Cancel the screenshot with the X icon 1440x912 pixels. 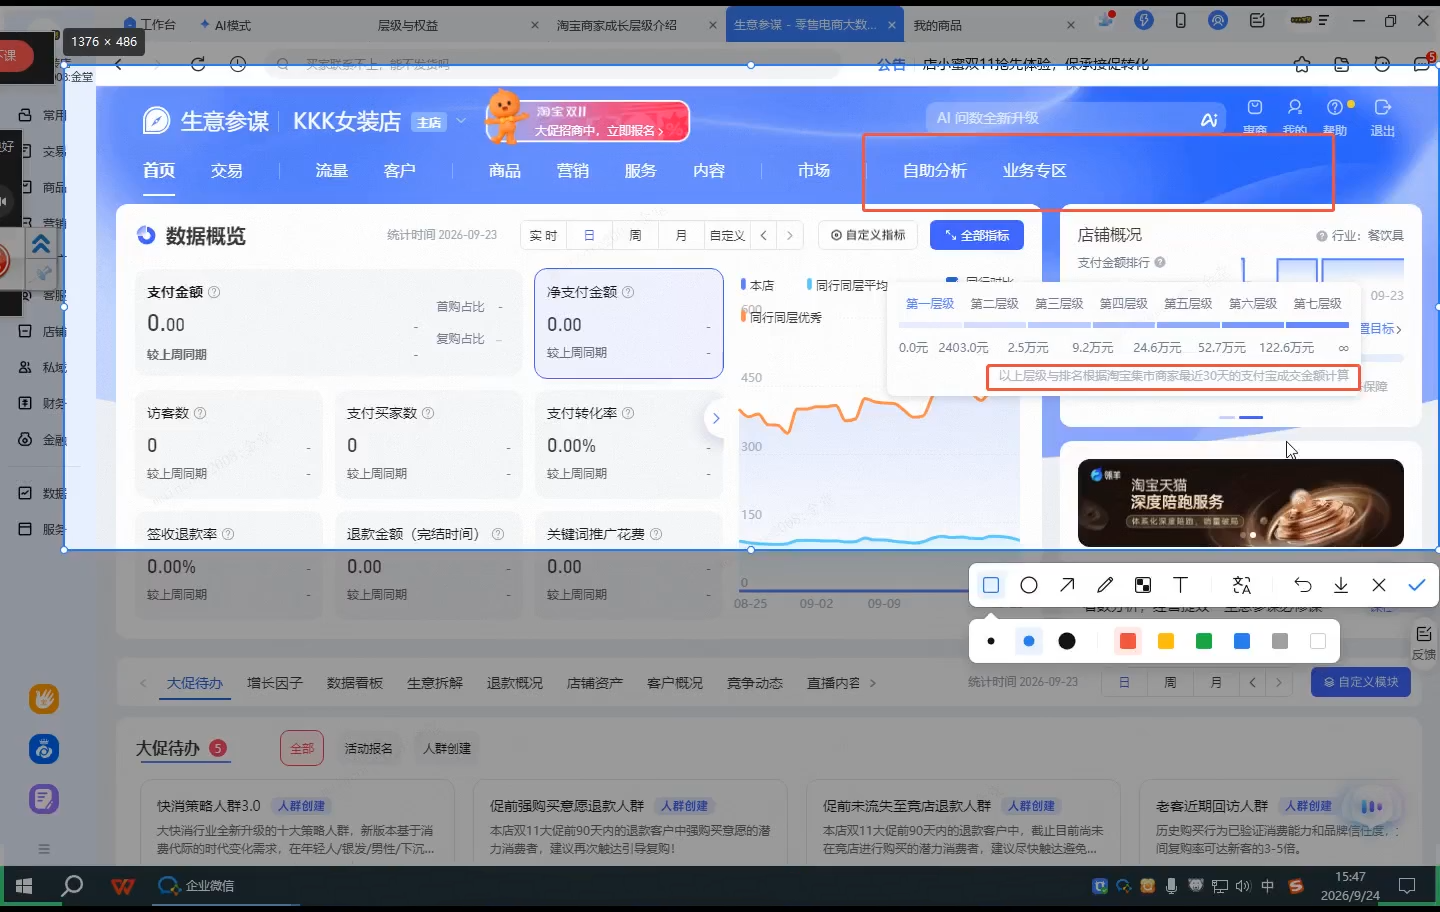[1379, 585]
